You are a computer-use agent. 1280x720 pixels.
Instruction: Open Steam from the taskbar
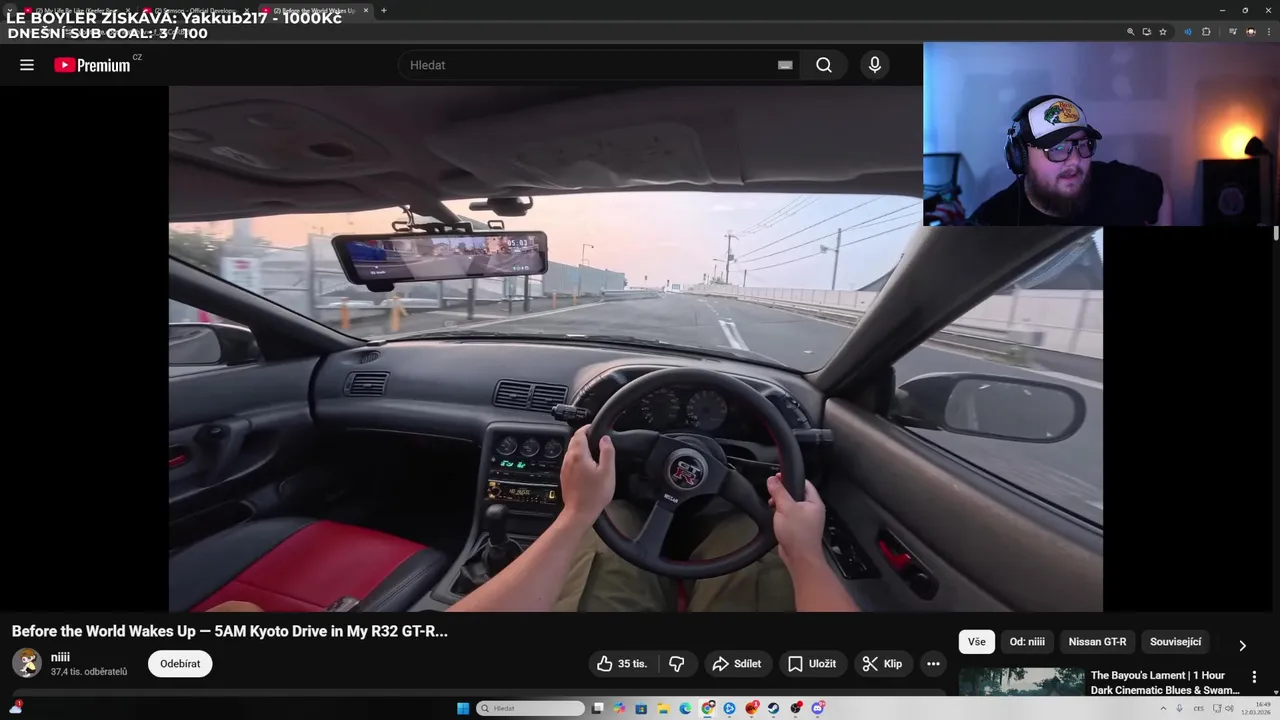coord(773,708)
